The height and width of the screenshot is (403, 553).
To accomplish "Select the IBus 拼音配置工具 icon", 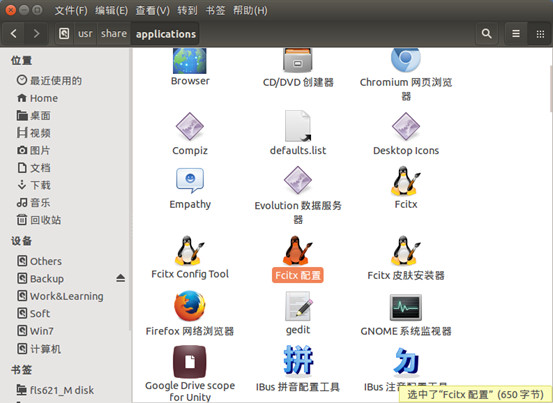I will click(x=298, y=360).
